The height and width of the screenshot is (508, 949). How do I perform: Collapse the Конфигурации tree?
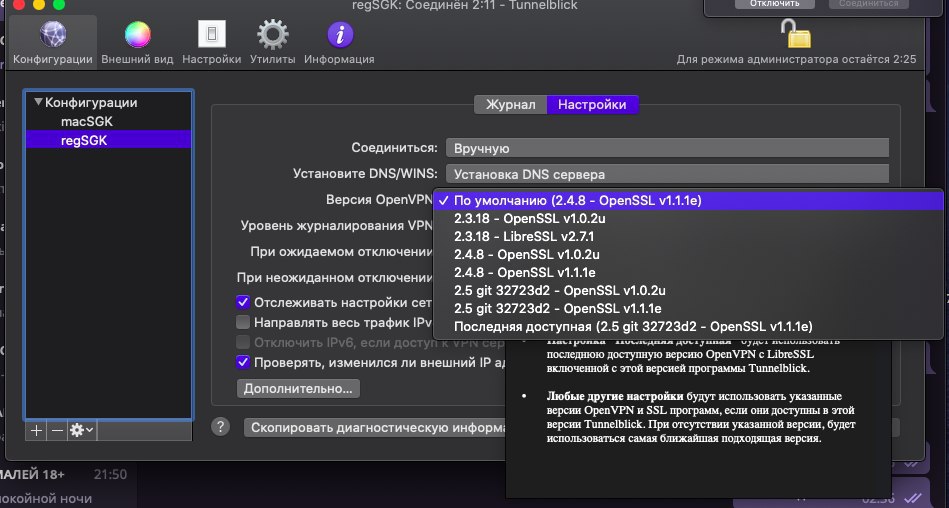pyautogui.click(x=38, y=102)
